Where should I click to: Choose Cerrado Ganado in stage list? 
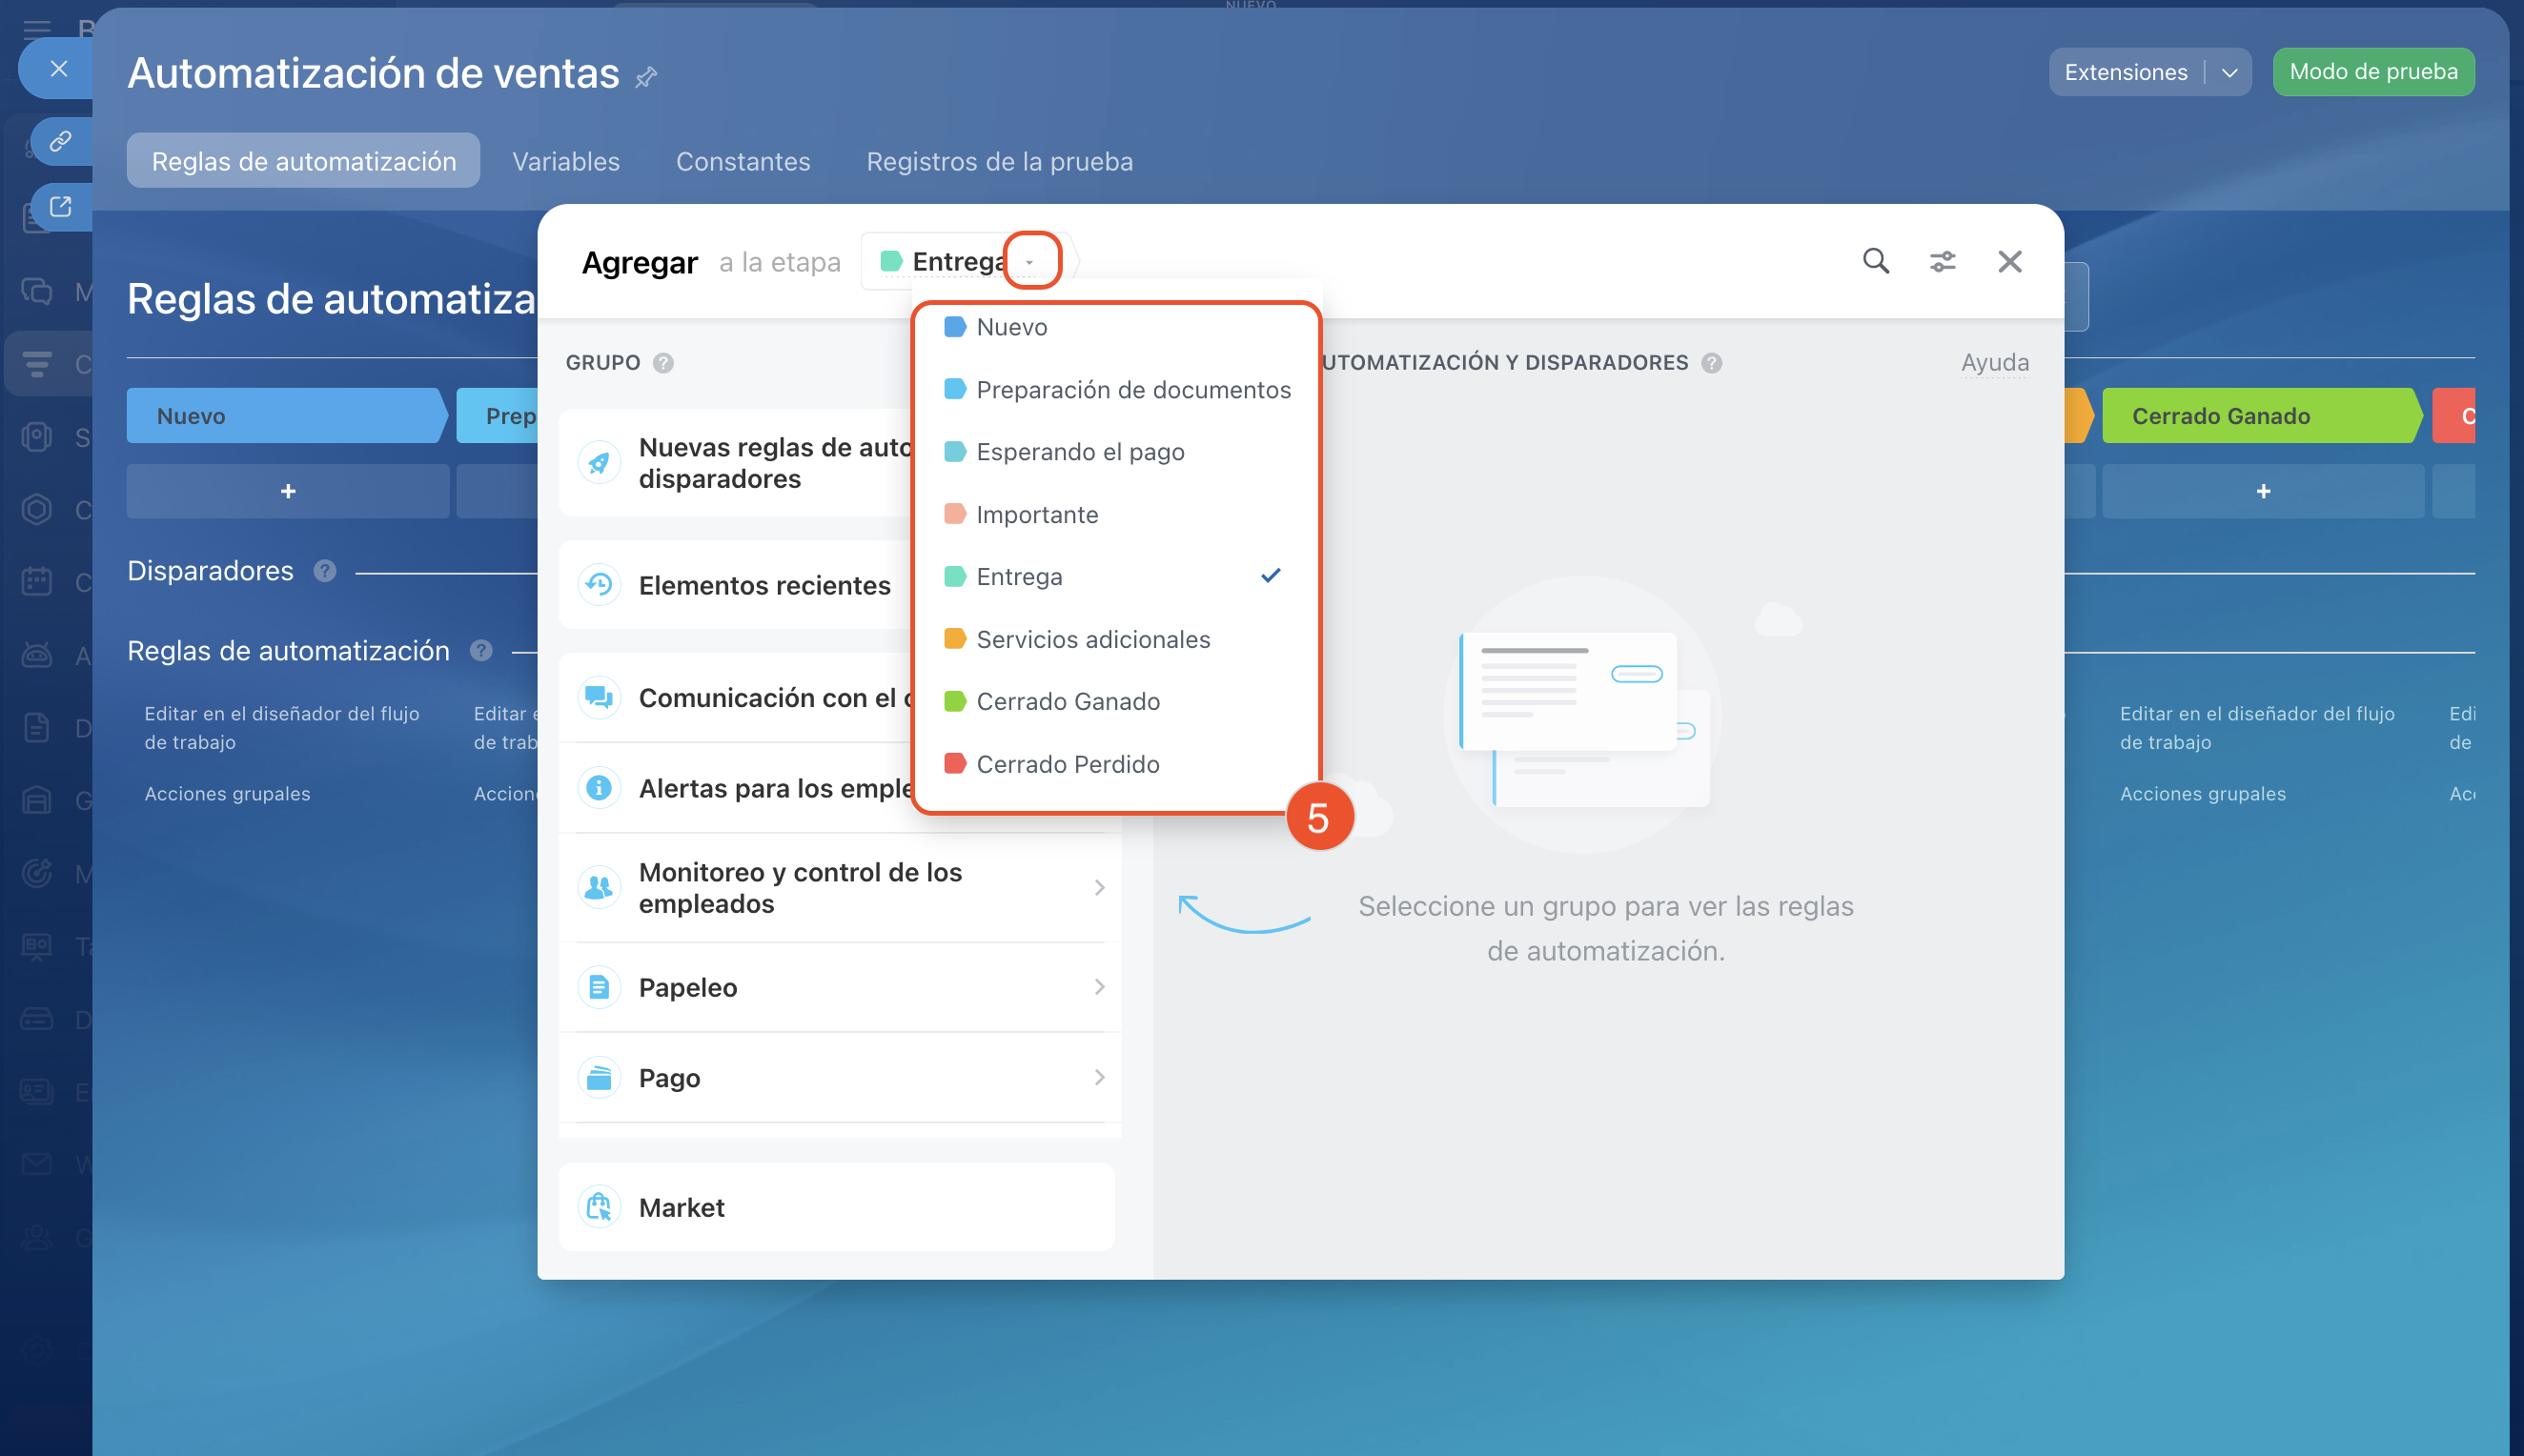click(1067, 702)
